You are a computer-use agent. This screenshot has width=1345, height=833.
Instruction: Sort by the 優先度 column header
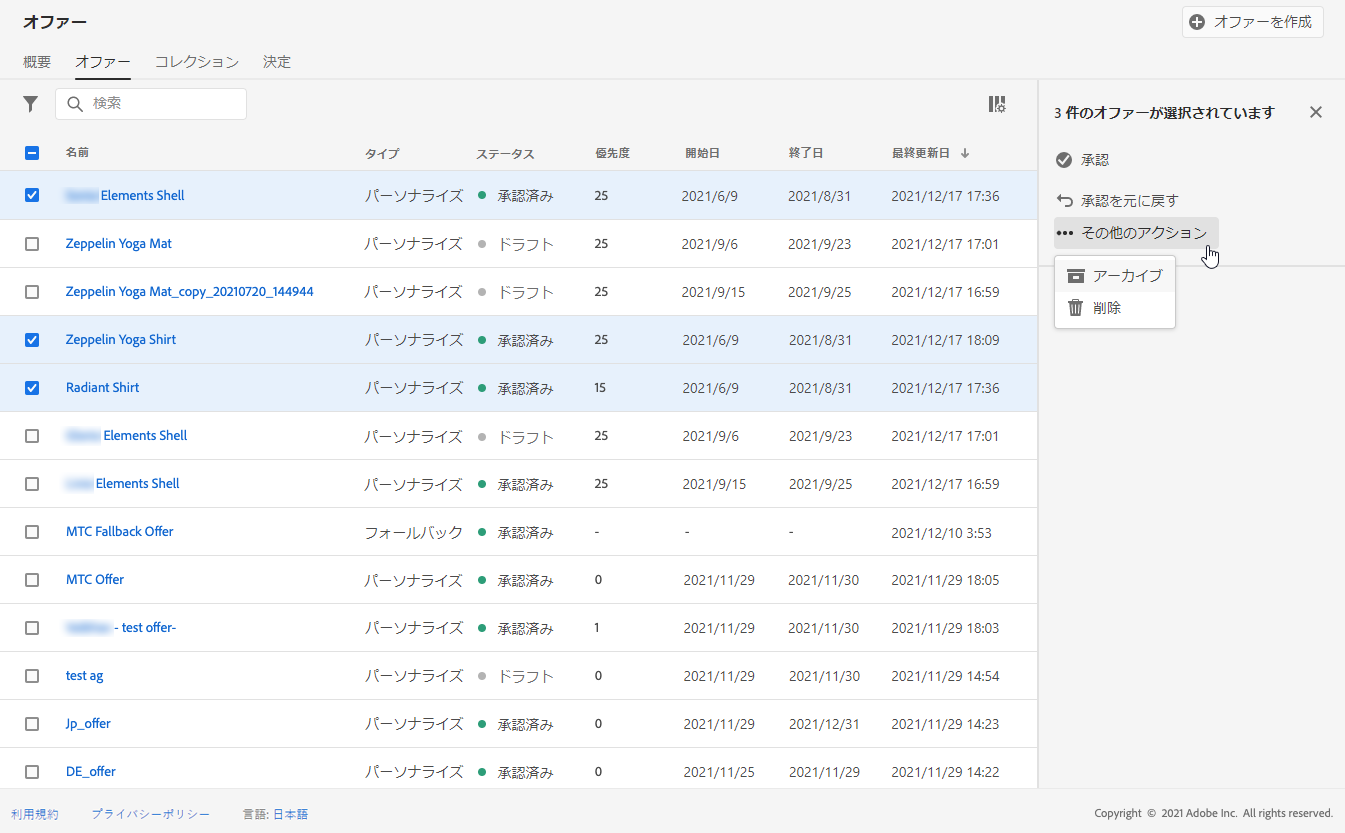tap(612, 154)
